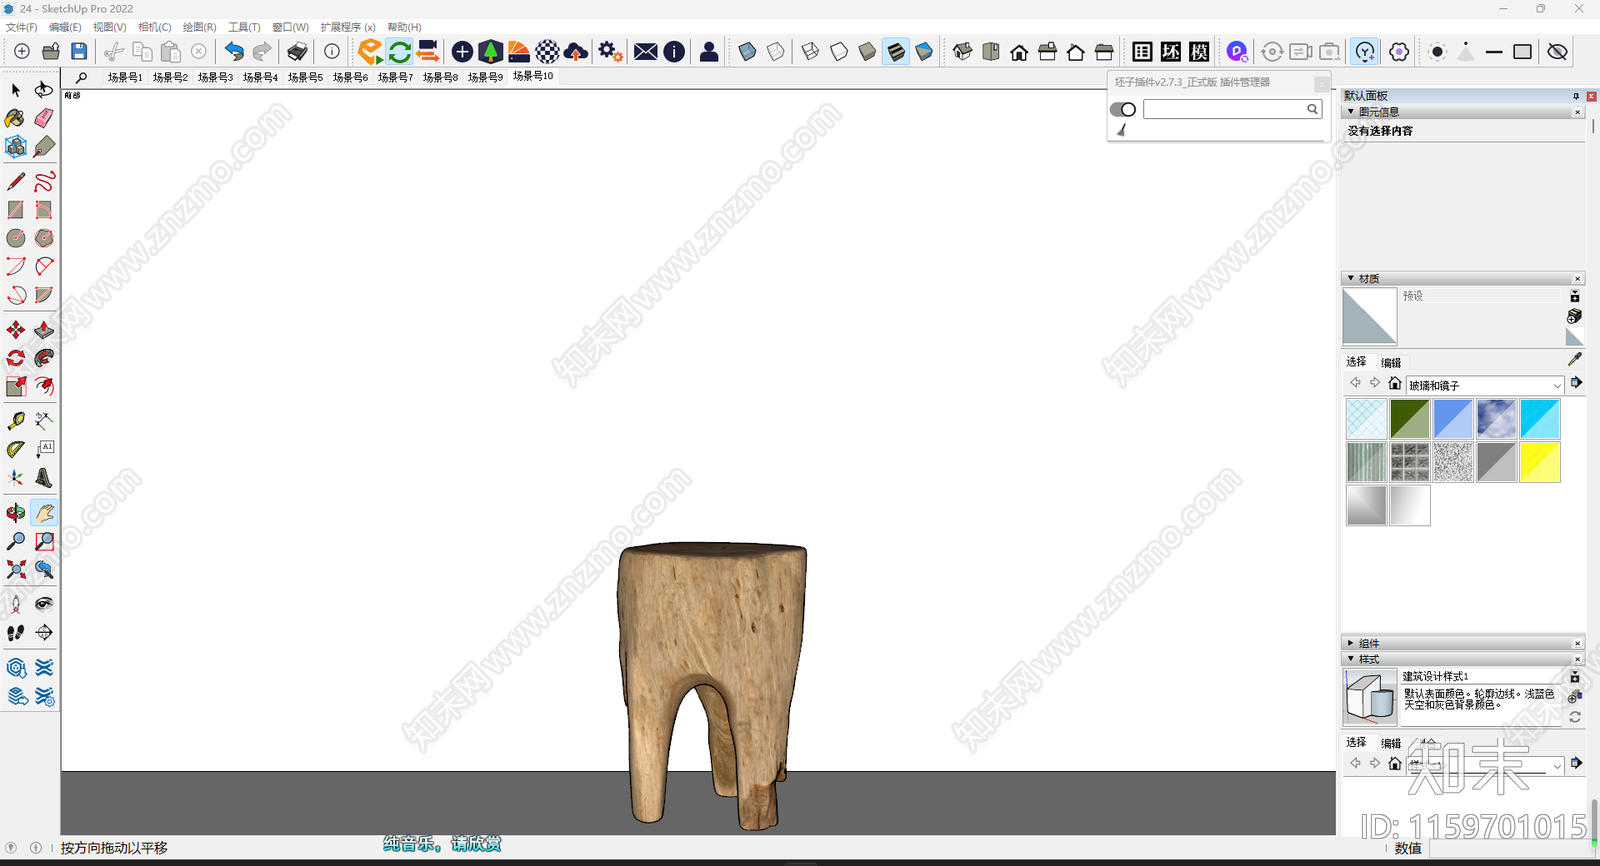Click the black 模 plugin icon
The width and height of the screenshot is (1600, 866).
click(1200, 51)
